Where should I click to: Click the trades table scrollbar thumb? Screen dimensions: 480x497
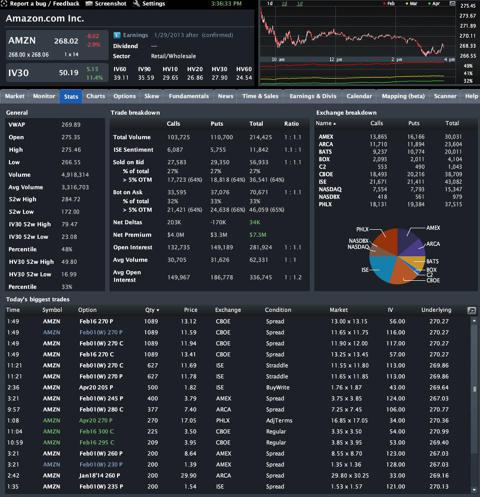coord(474,389)
